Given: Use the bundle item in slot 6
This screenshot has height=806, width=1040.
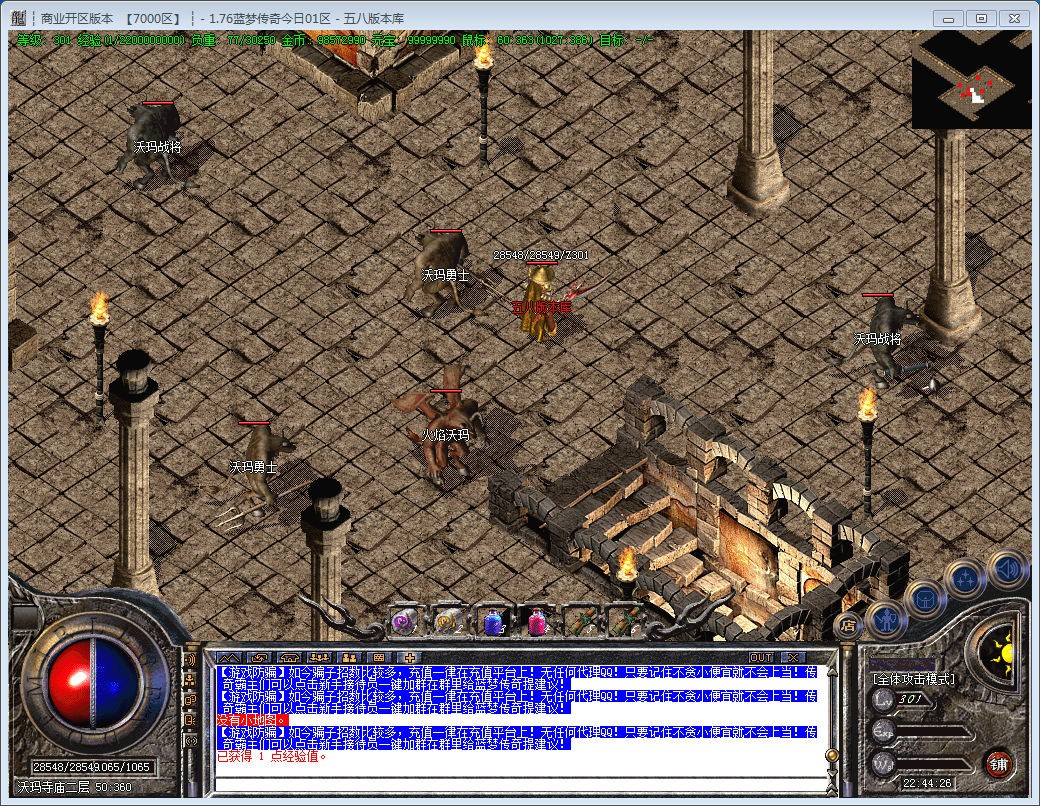Looking at the screenshot, I should (623, 622).
